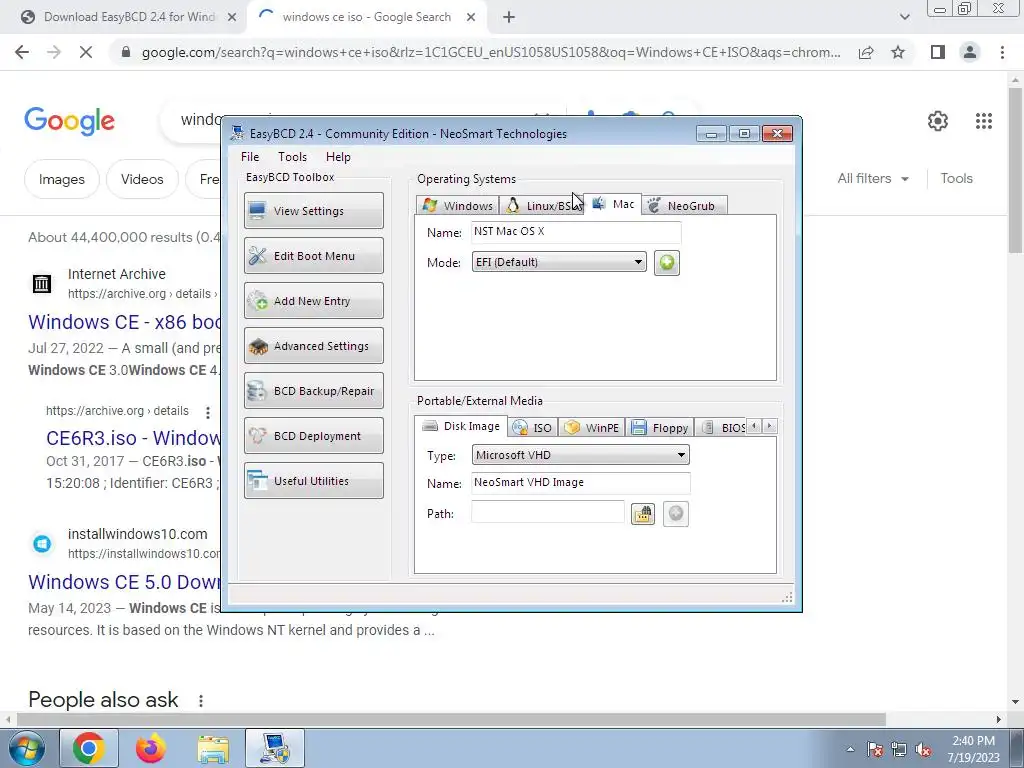Expand the Type dropdown showing Microsoft VHD
Screen dimensions: 1024x768
tap(581, 455)
